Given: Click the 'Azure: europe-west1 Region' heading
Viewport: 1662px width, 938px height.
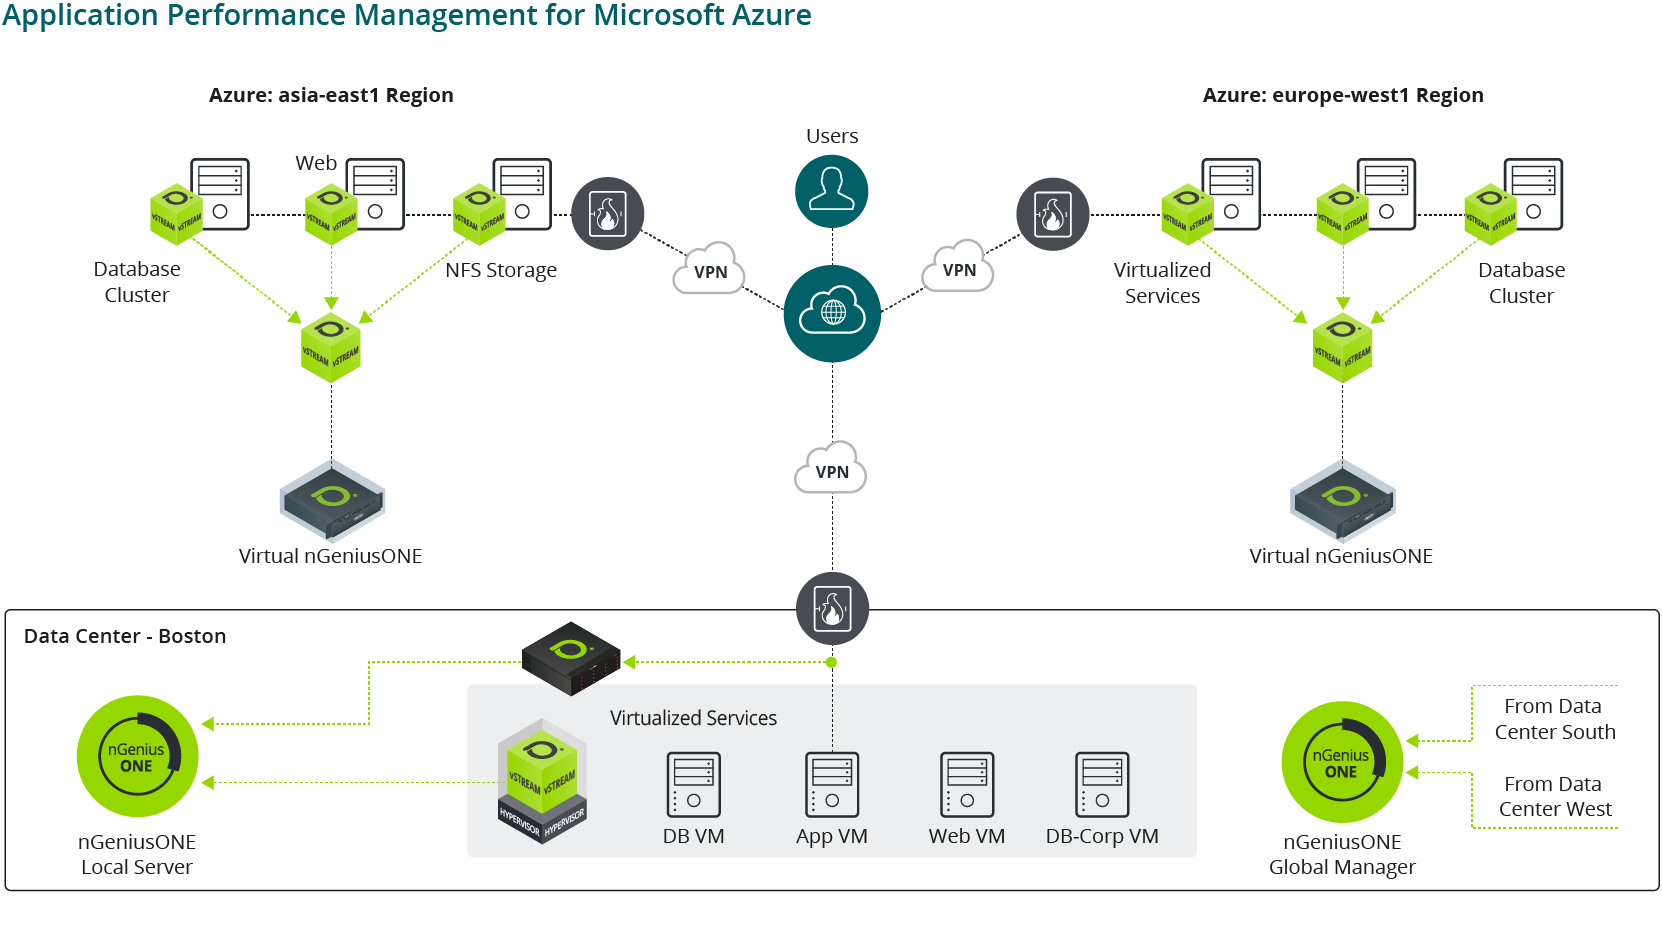Looking at the screenshot, I should (x=1343, y=95).
